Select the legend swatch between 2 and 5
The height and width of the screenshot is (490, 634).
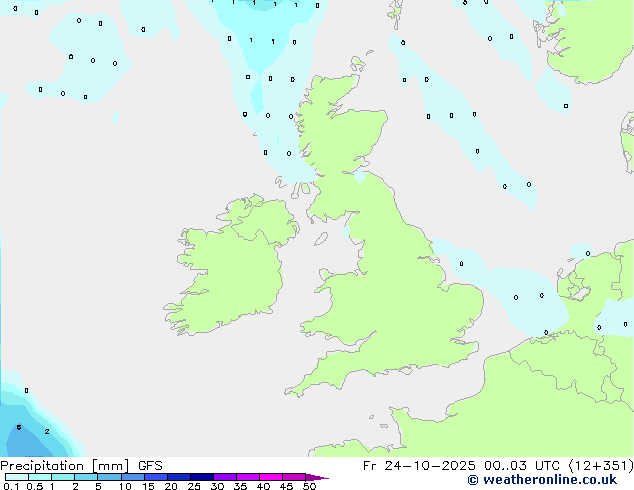86,477
